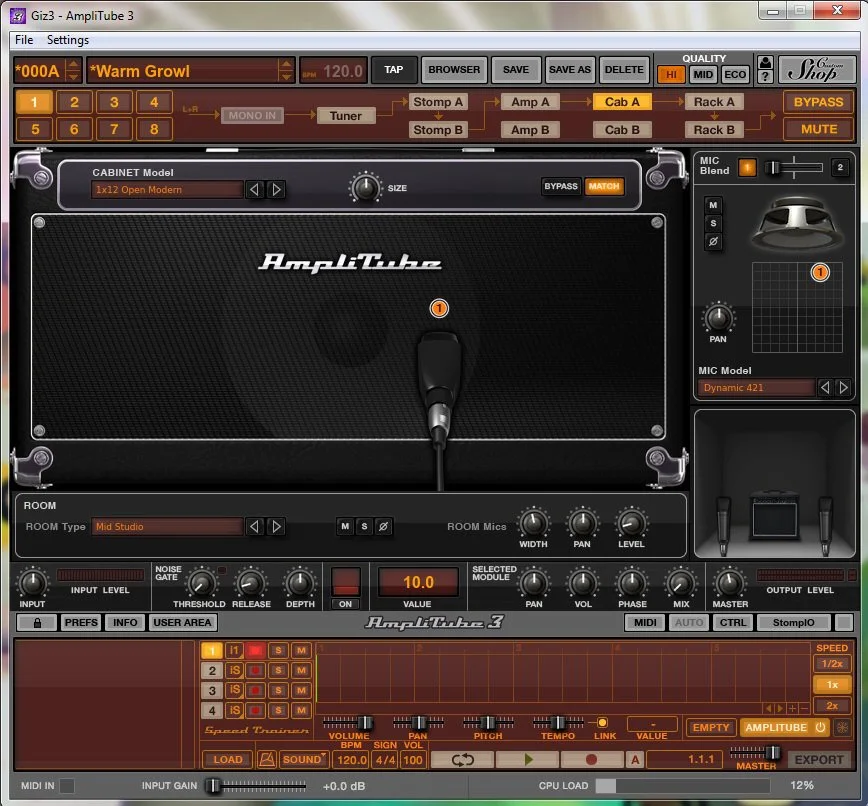
Task: Switch to the Amp A module
Action: pyautogui.click(x=530, y=102)
